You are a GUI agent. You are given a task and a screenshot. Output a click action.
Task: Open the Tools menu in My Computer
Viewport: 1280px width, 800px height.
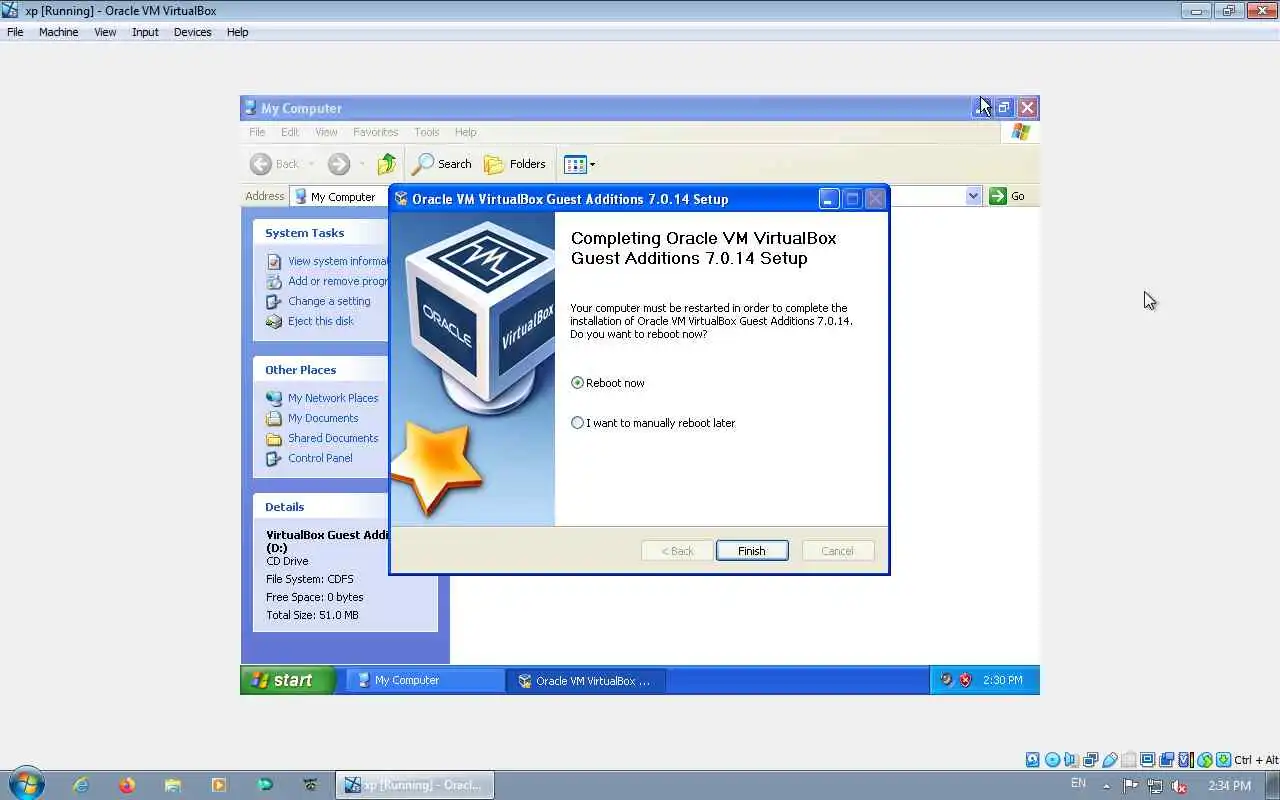tap(427, 132)
